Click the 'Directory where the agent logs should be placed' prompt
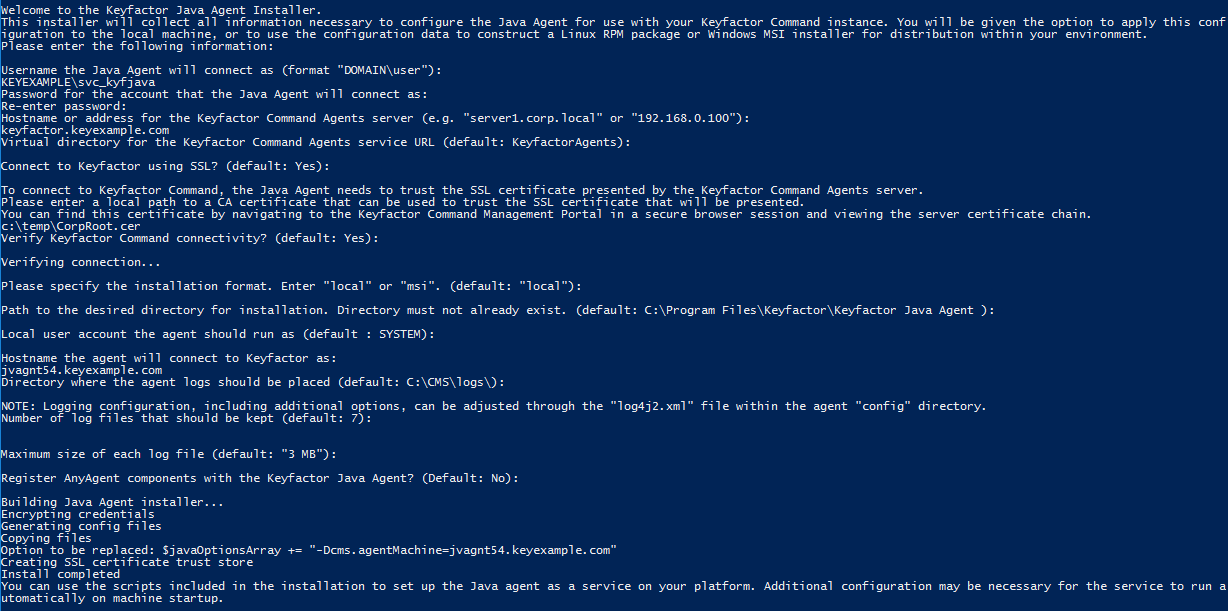 click(x=252, y=382)
